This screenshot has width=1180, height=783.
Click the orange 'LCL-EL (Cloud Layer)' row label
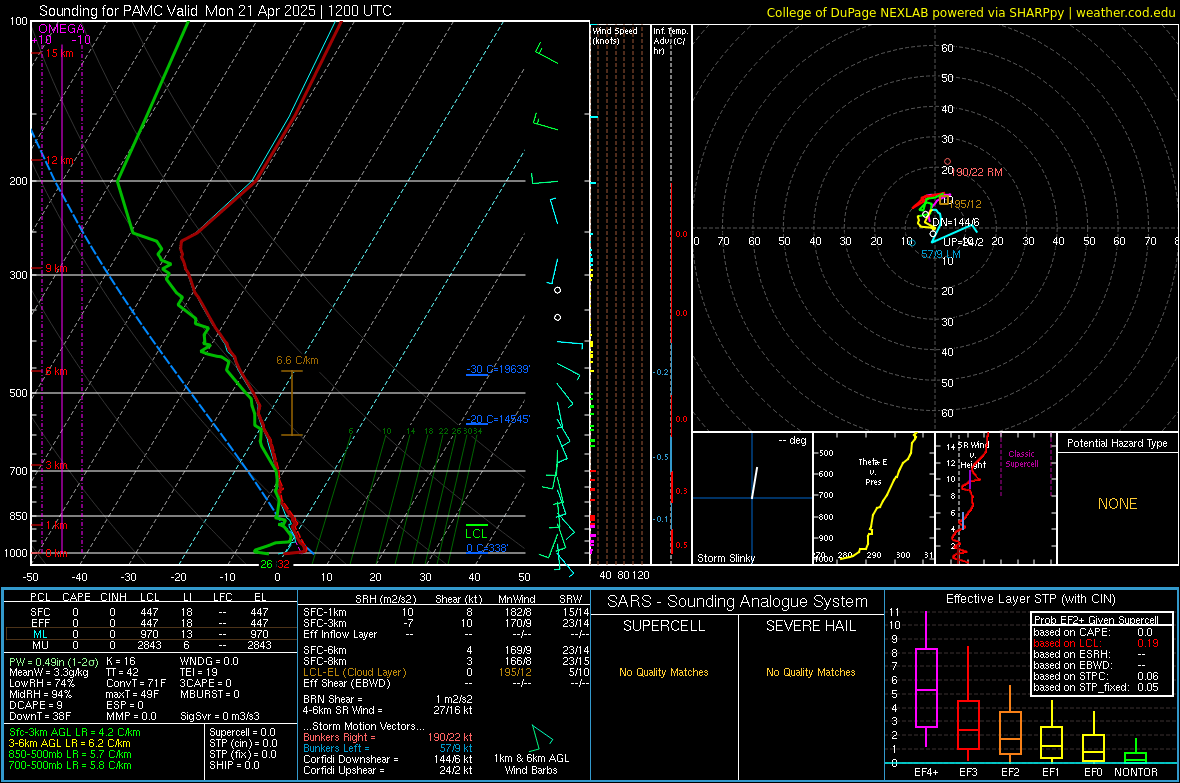point(354,672)
